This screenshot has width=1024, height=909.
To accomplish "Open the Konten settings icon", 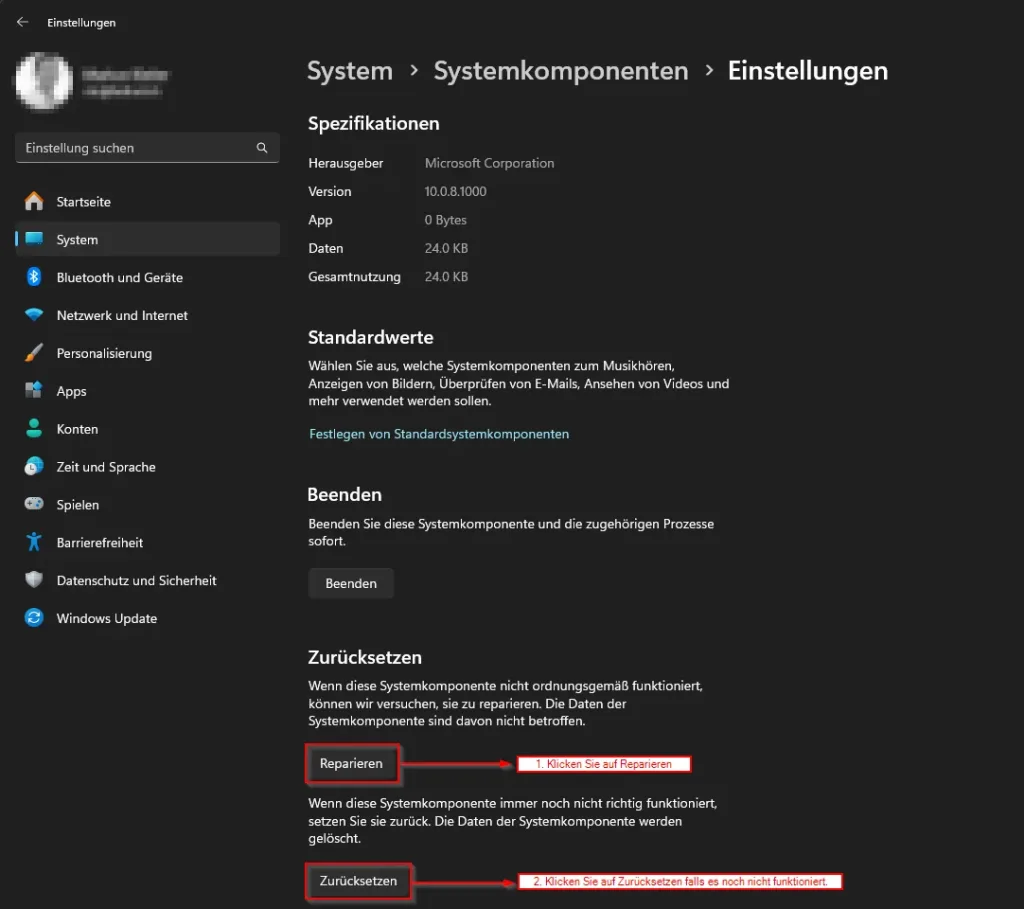I will (34, 428).
